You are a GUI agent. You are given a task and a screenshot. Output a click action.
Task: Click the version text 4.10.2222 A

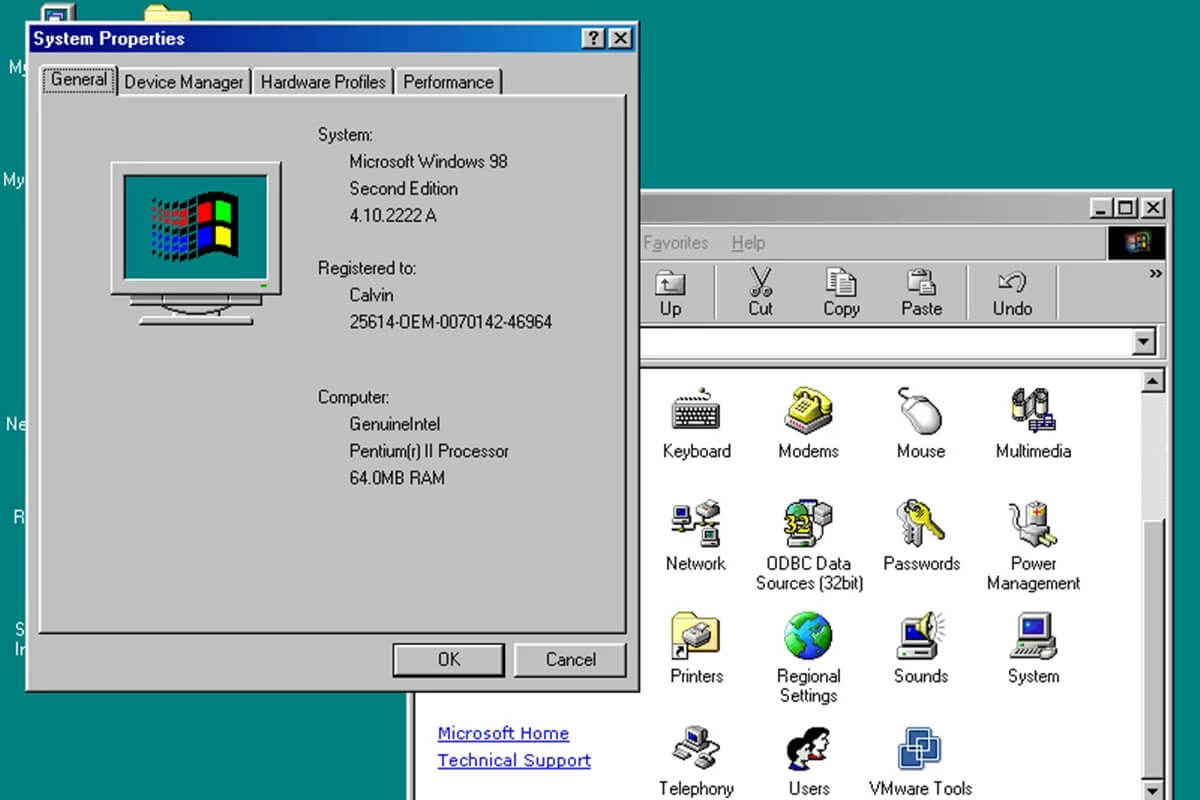coord(392,215)
